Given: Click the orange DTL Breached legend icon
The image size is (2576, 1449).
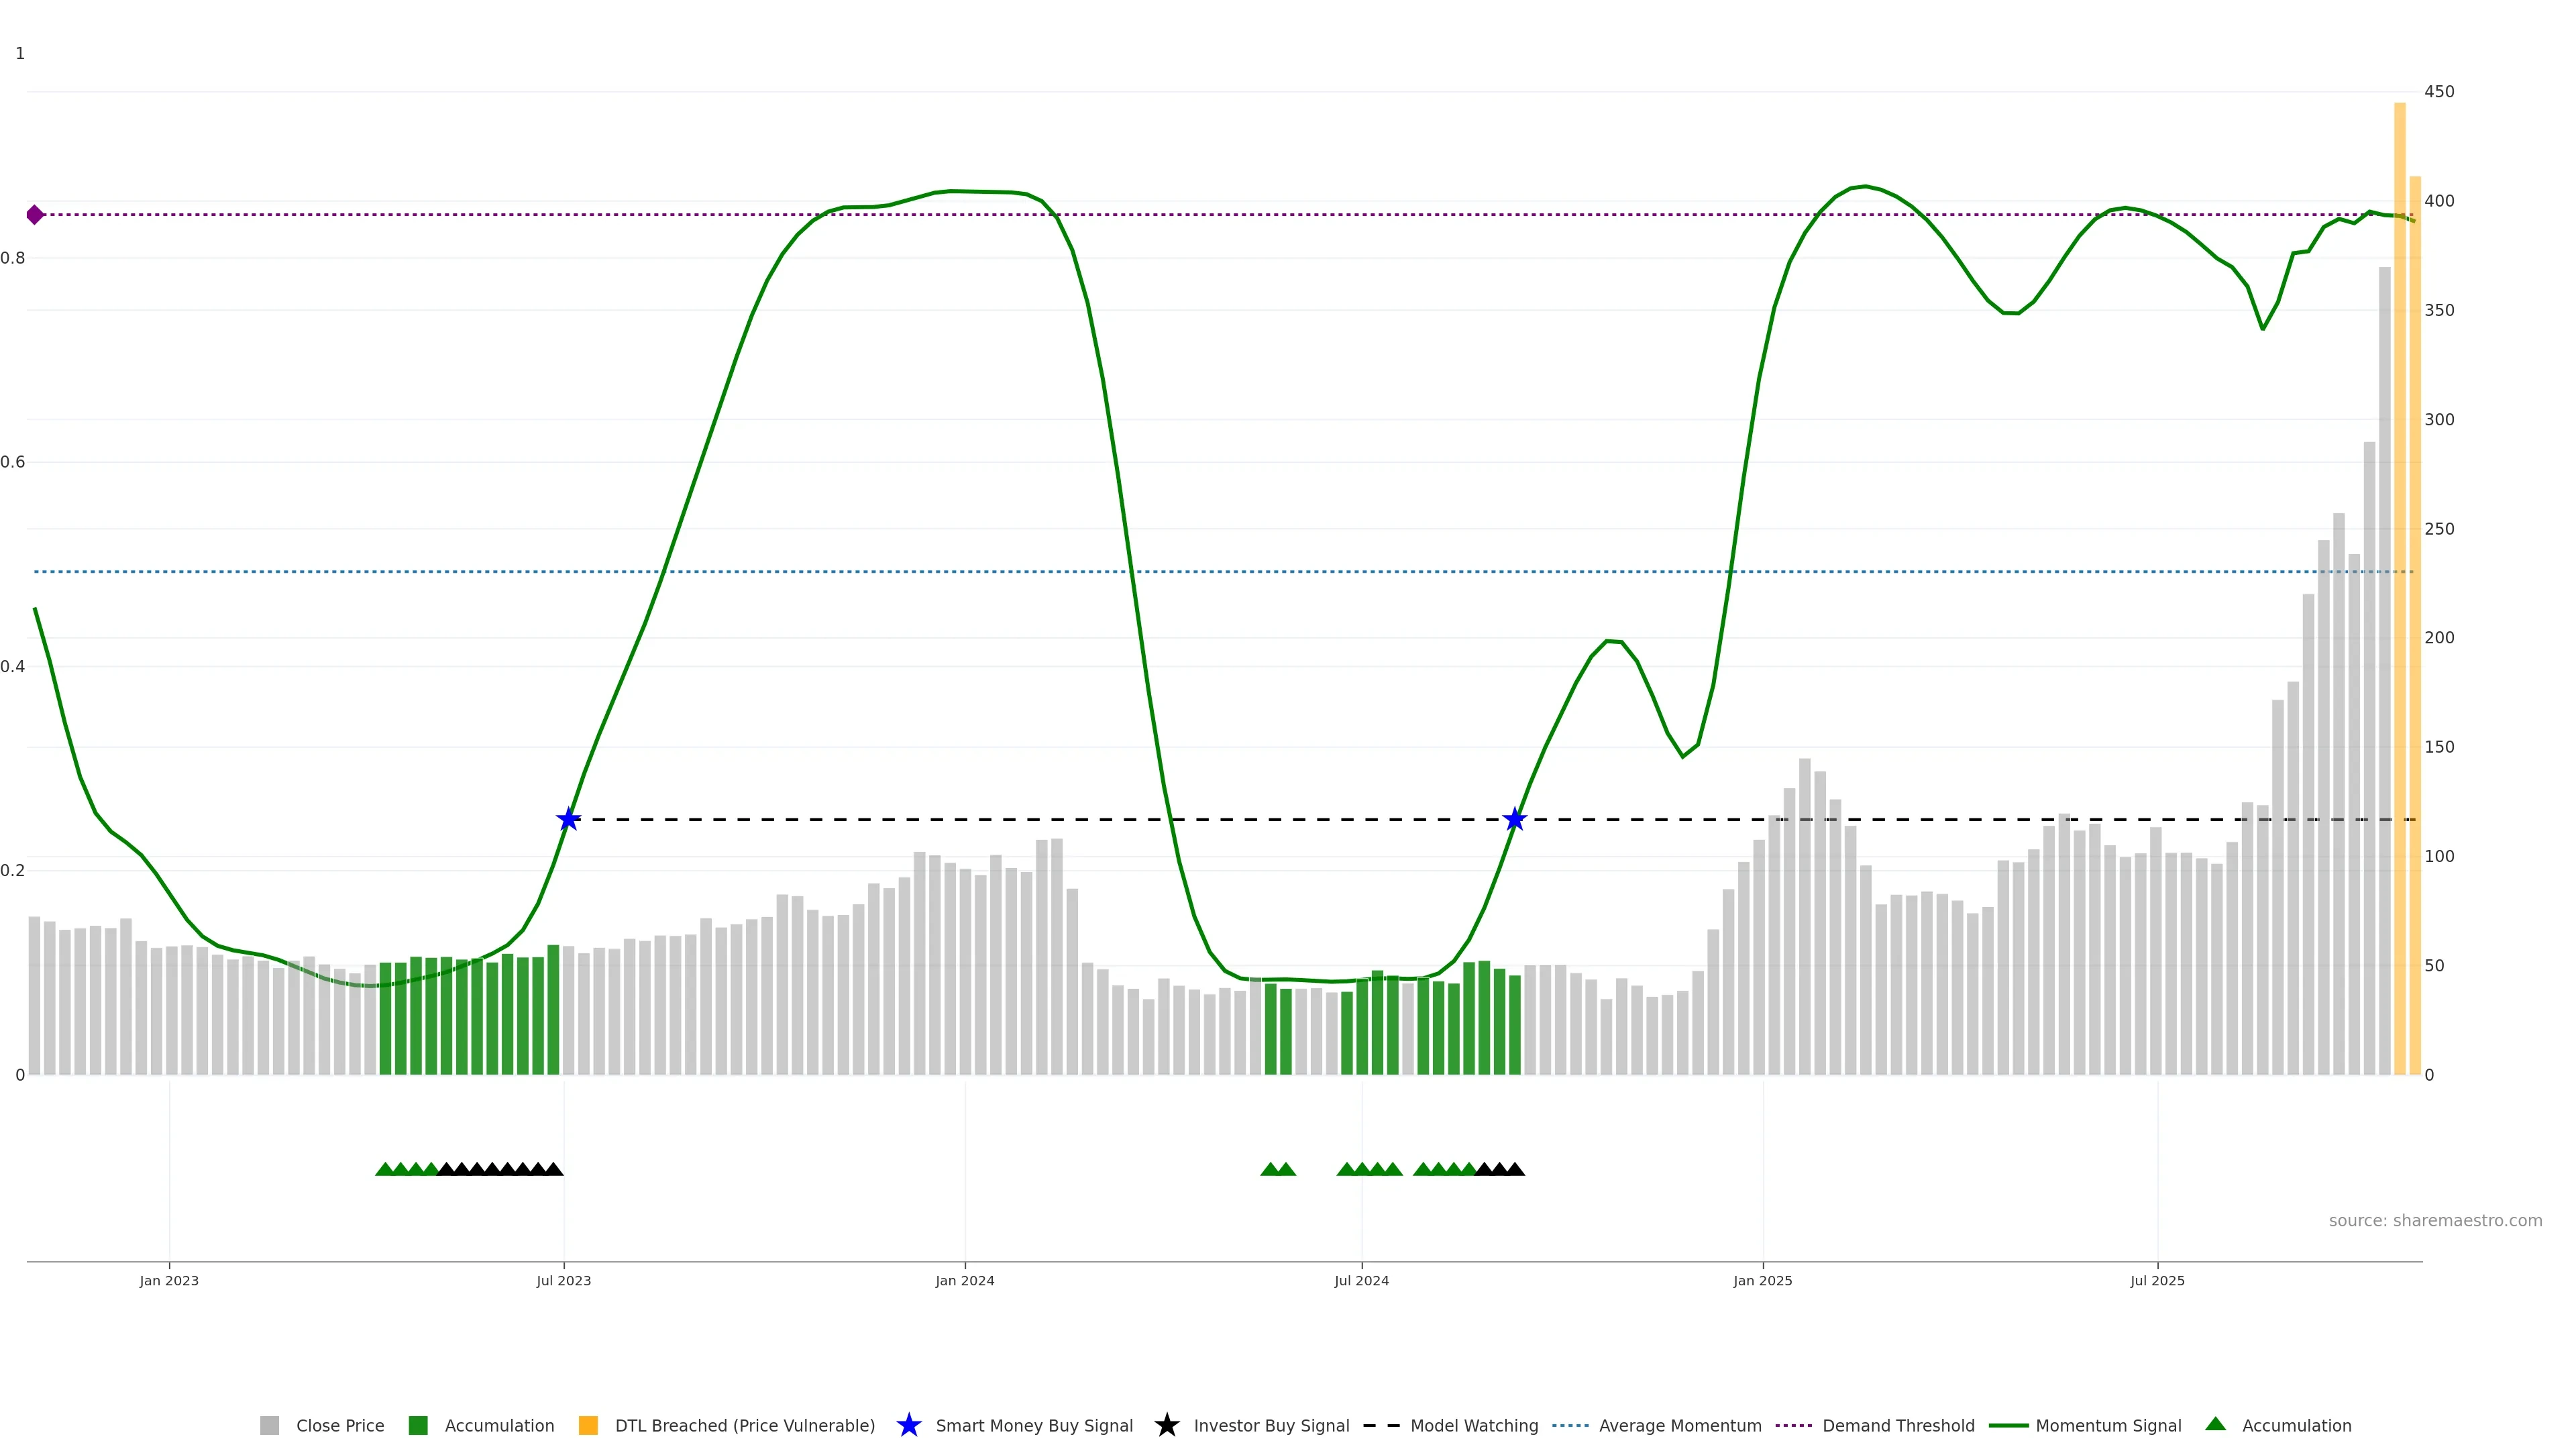Looking at the screenshot, I should (x=588, y=1425).
